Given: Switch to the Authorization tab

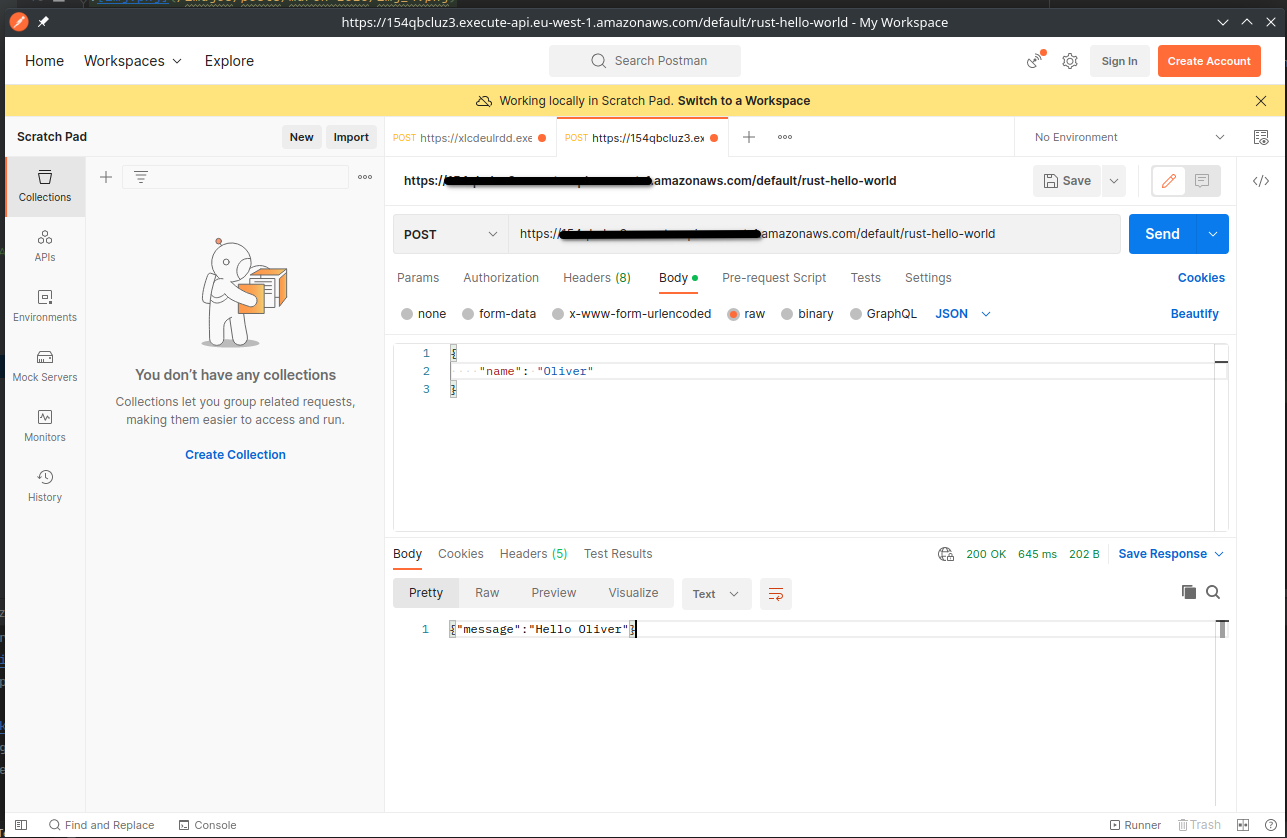Looking at the screenshot, I should (501, 278).
